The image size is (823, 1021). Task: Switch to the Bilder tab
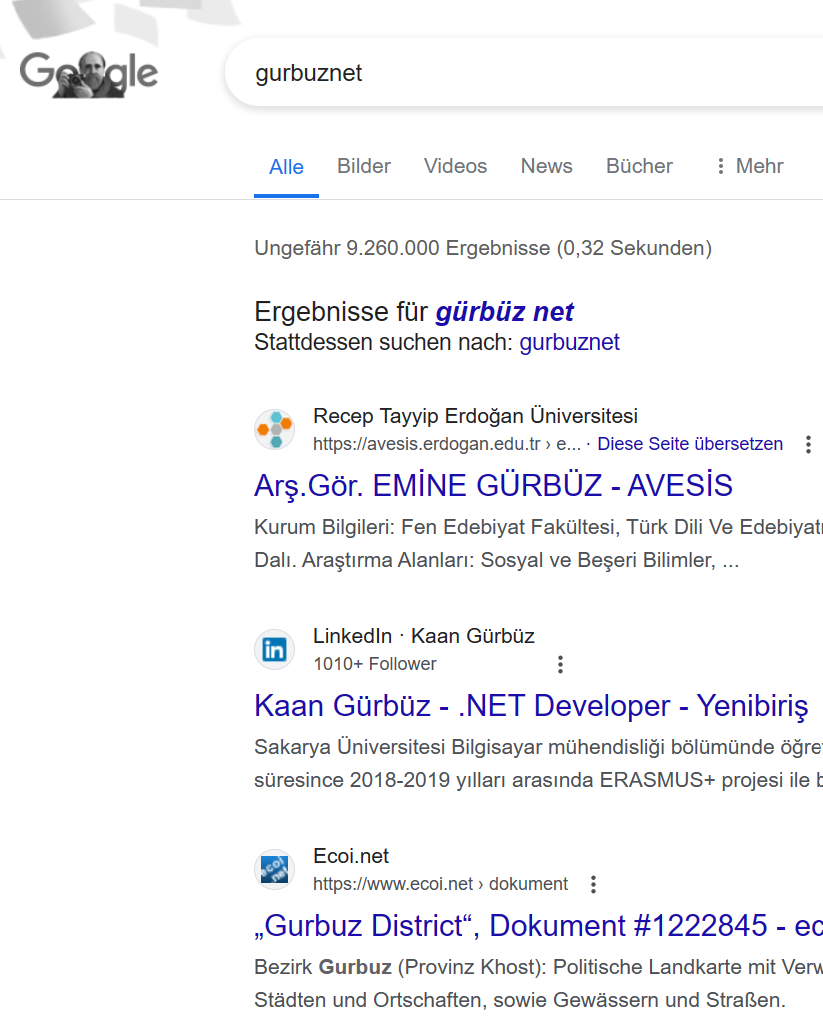point(363,166)
